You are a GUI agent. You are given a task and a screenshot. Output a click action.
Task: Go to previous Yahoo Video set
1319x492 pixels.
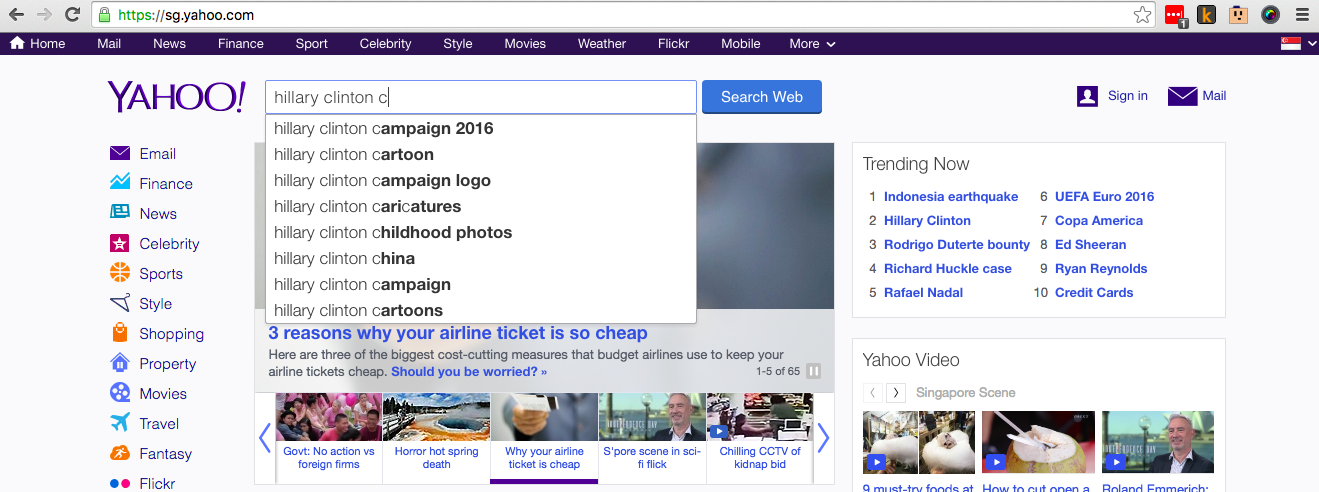(x=872, y=393)
